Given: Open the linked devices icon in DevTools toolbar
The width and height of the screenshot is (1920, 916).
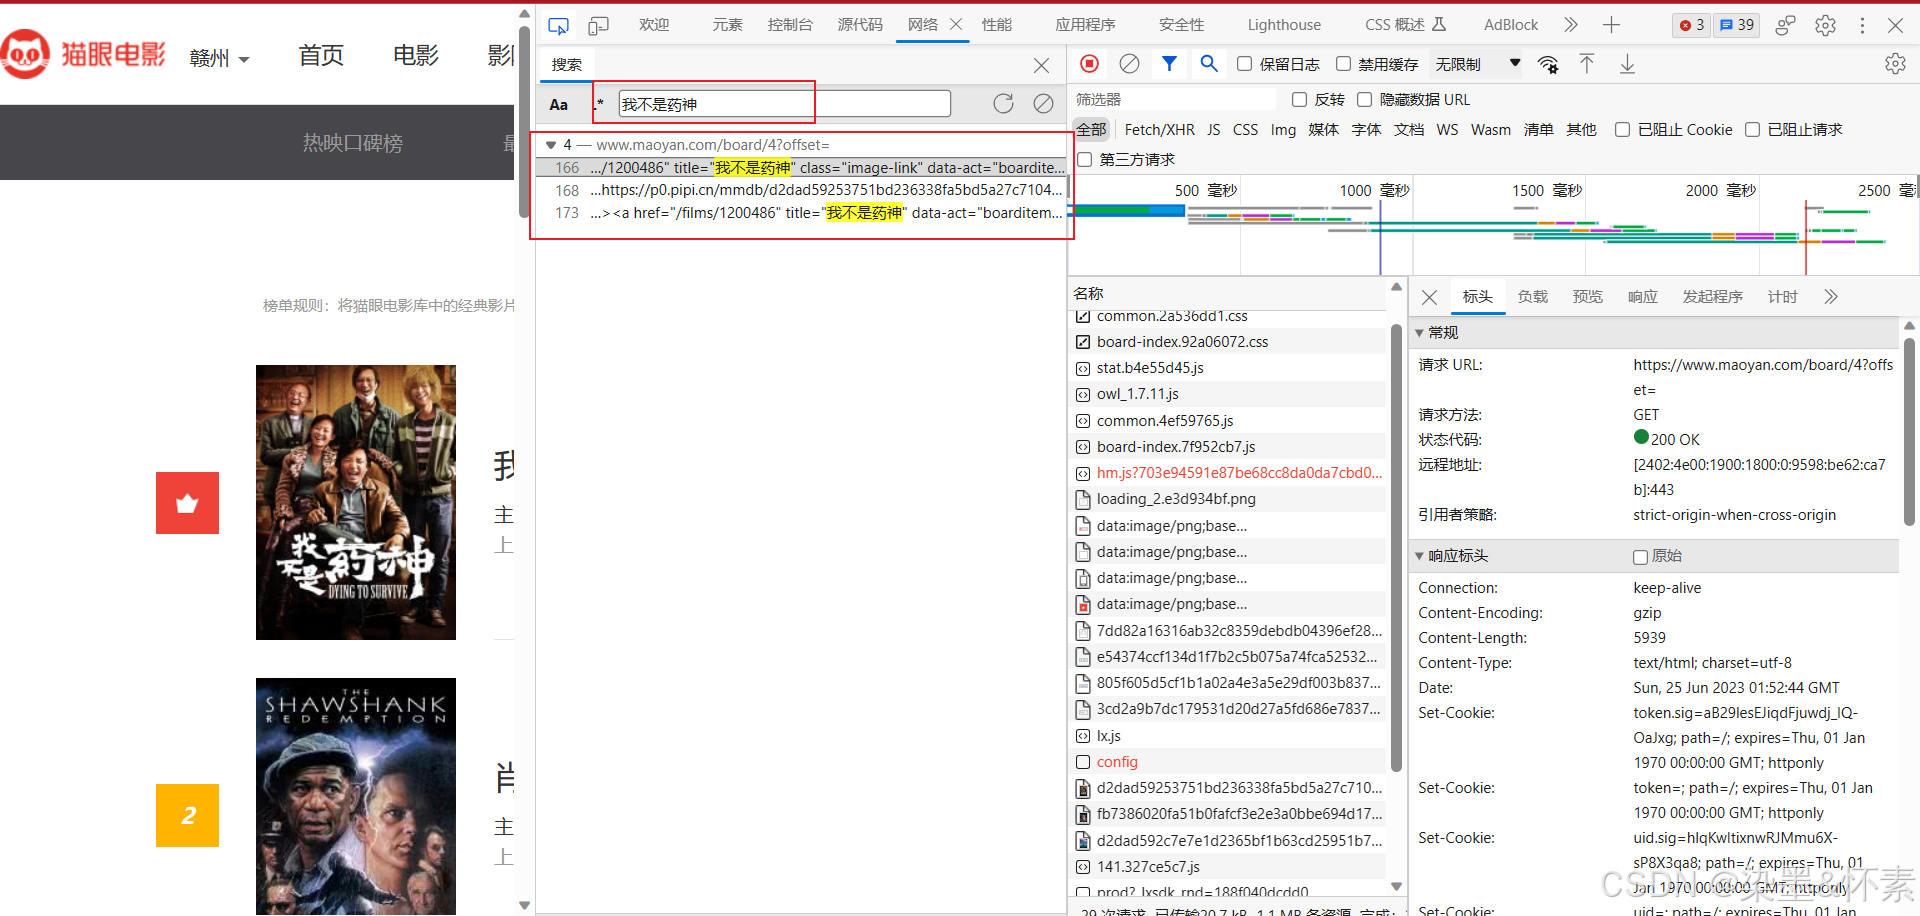Looking at the screenshot, I should point(1785,25).
